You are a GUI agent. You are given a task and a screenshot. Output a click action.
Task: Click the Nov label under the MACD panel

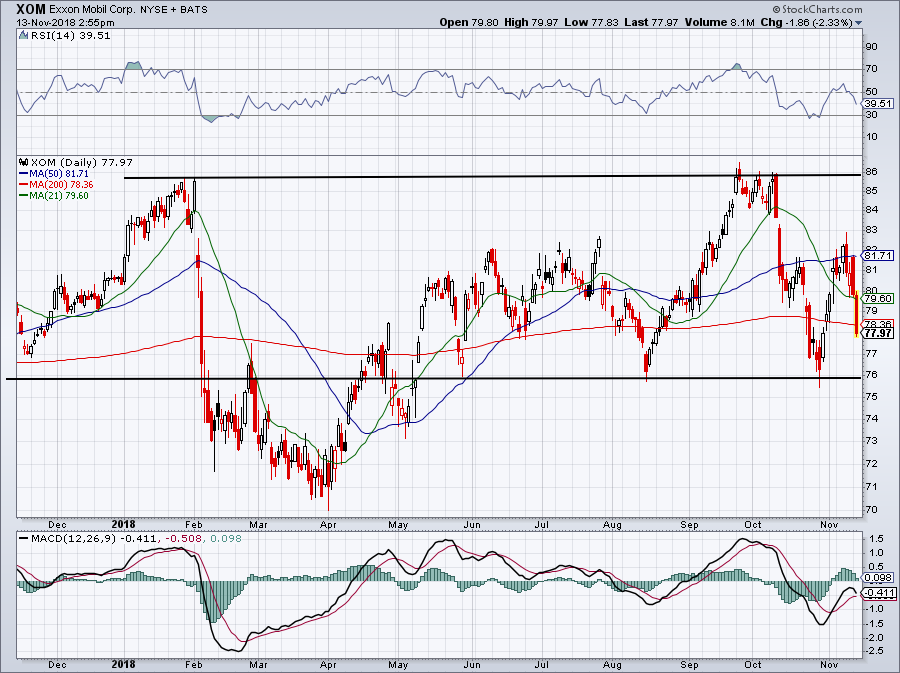pyautogui.click(x=829, y=665)
